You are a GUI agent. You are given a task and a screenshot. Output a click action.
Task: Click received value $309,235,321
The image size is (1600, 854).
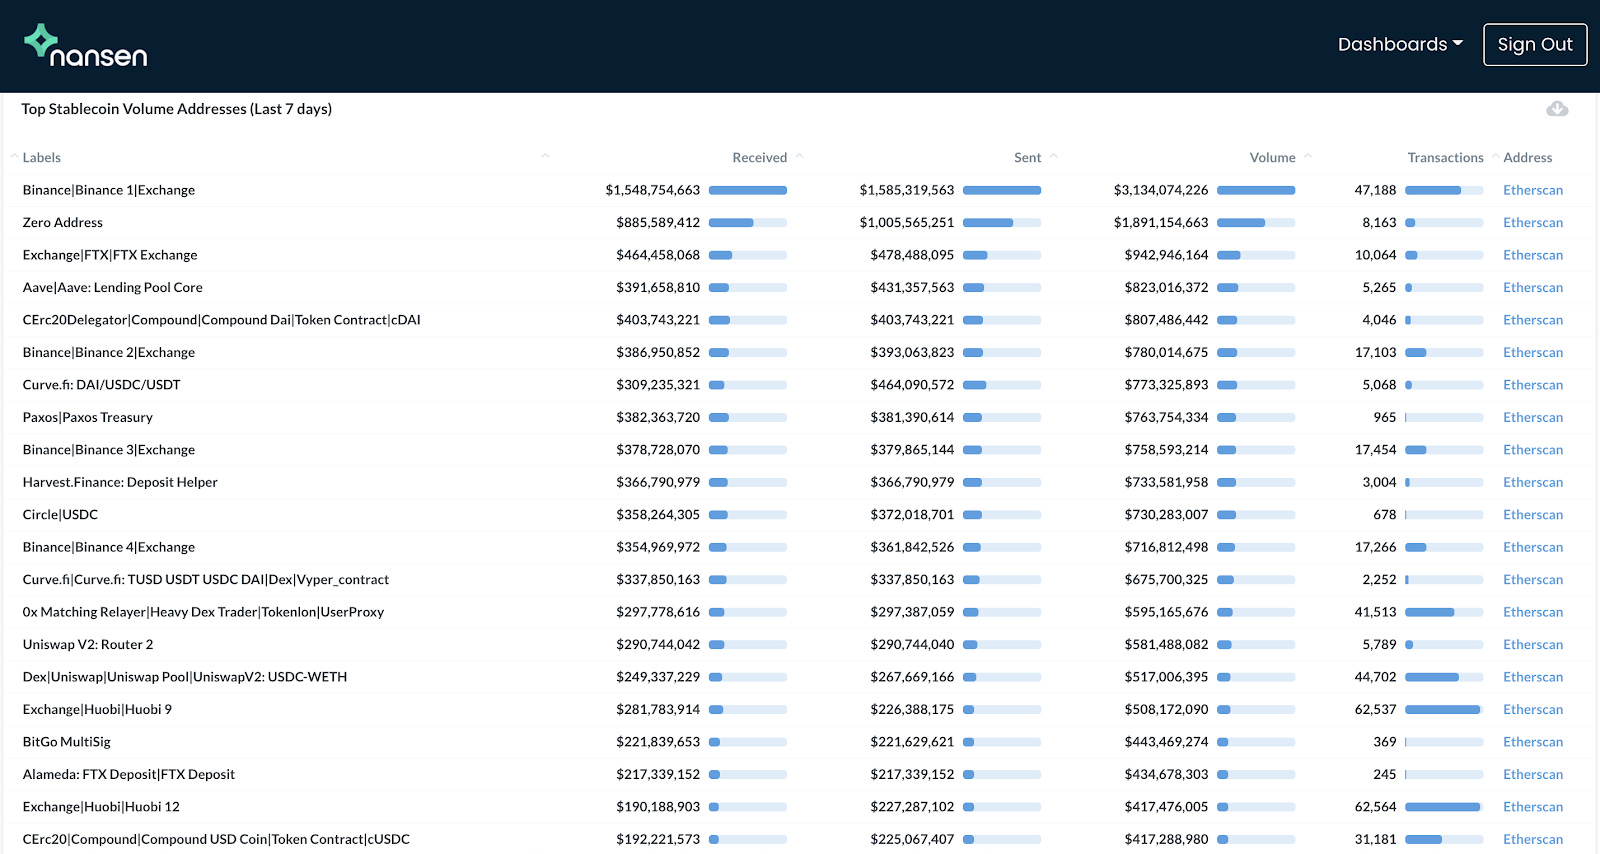pyautogui.click(x=658, y=385)
